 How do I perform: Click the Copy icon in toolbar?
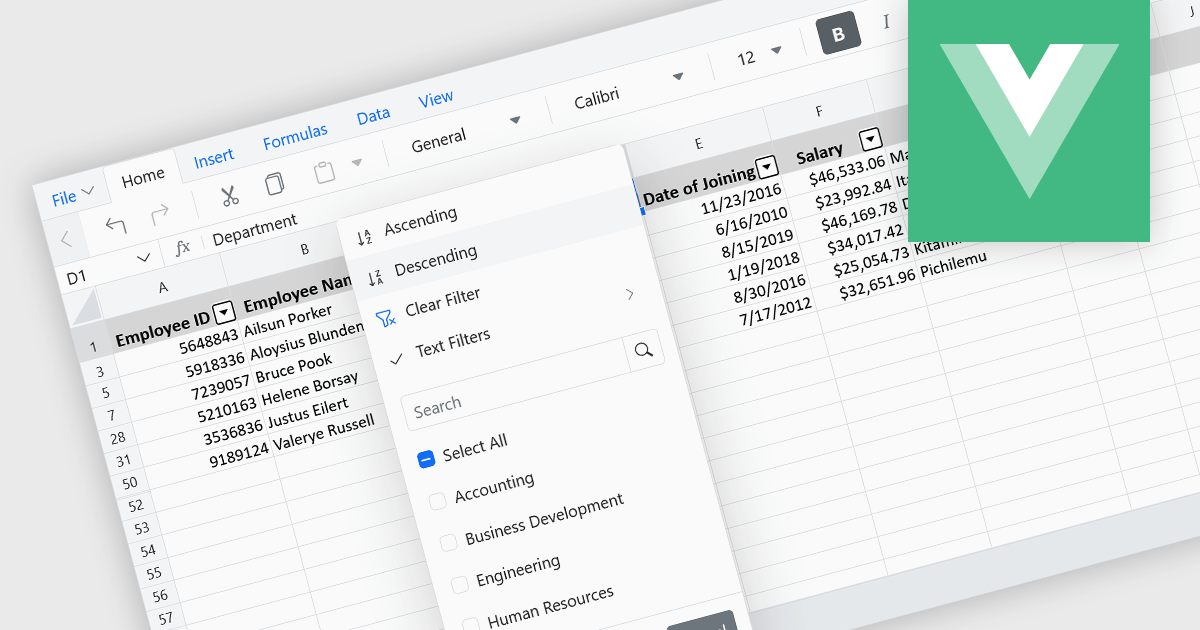pos(274,184)
